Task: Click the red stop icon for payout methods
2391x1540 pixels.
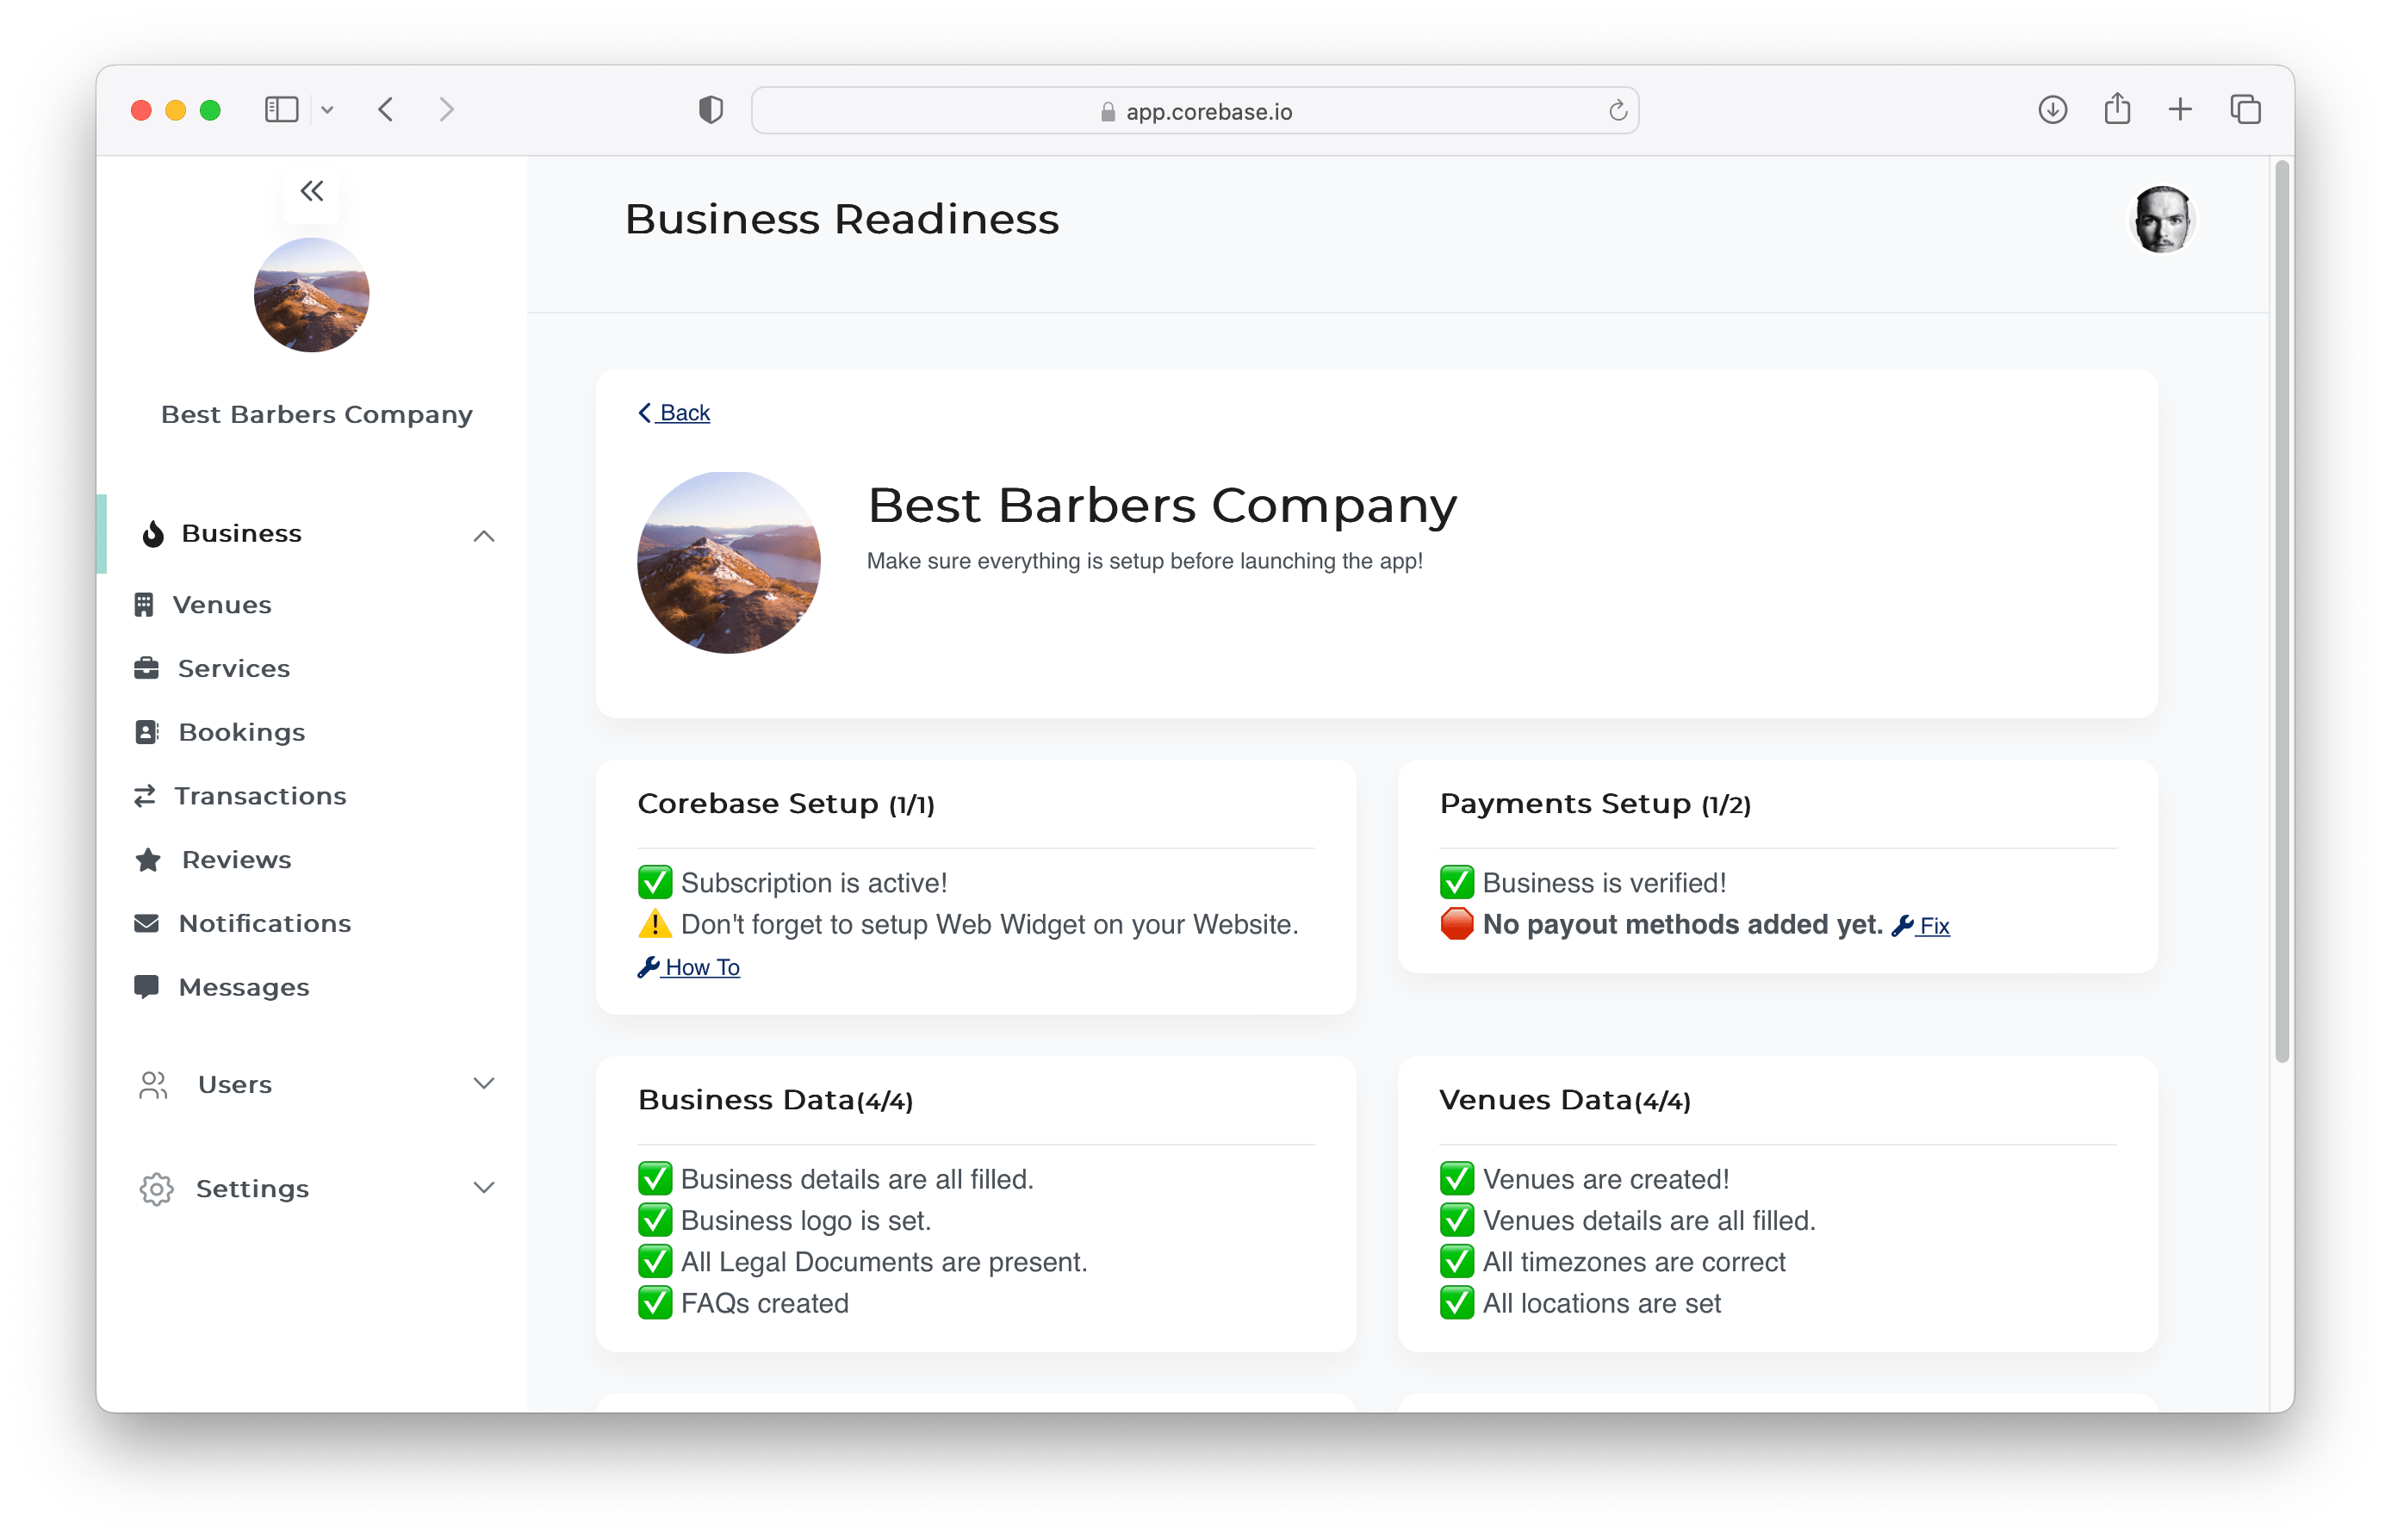Action: [x=1457, y=924]
